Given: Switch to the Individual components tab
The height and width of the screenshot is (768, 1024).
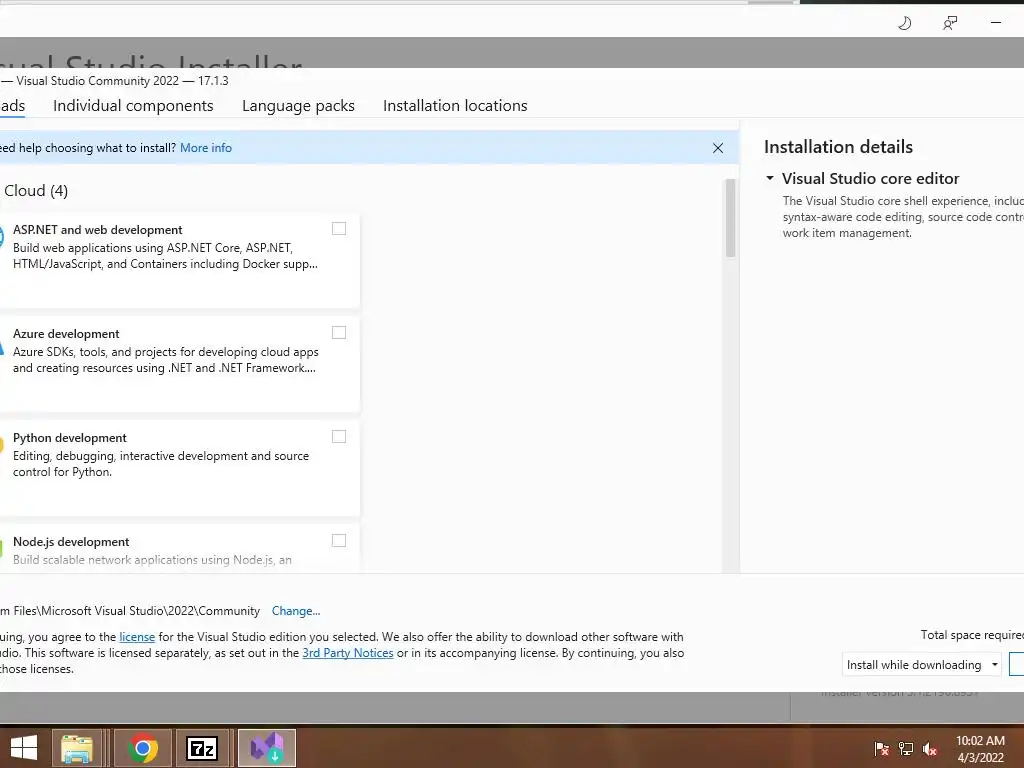Looking at the screenshot, I should tap(133, 106).
